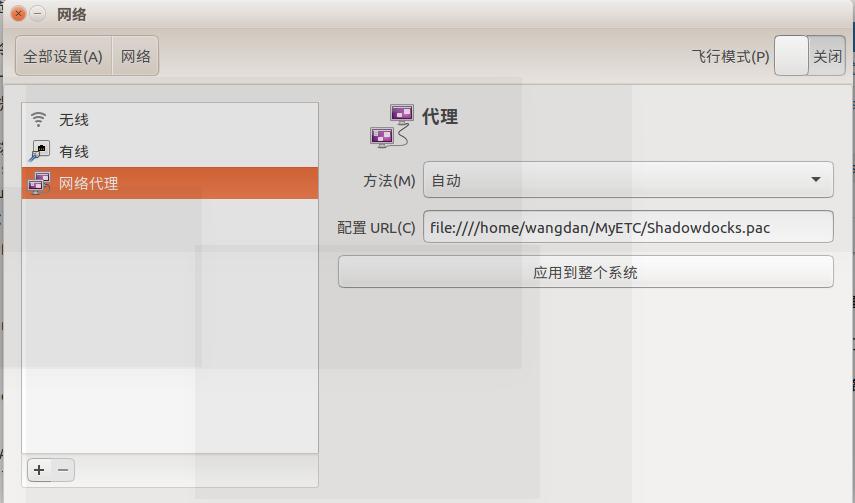Go back to 全部设置 all settings
Viewport: 855px width, 503px height.
coord(63,56)
